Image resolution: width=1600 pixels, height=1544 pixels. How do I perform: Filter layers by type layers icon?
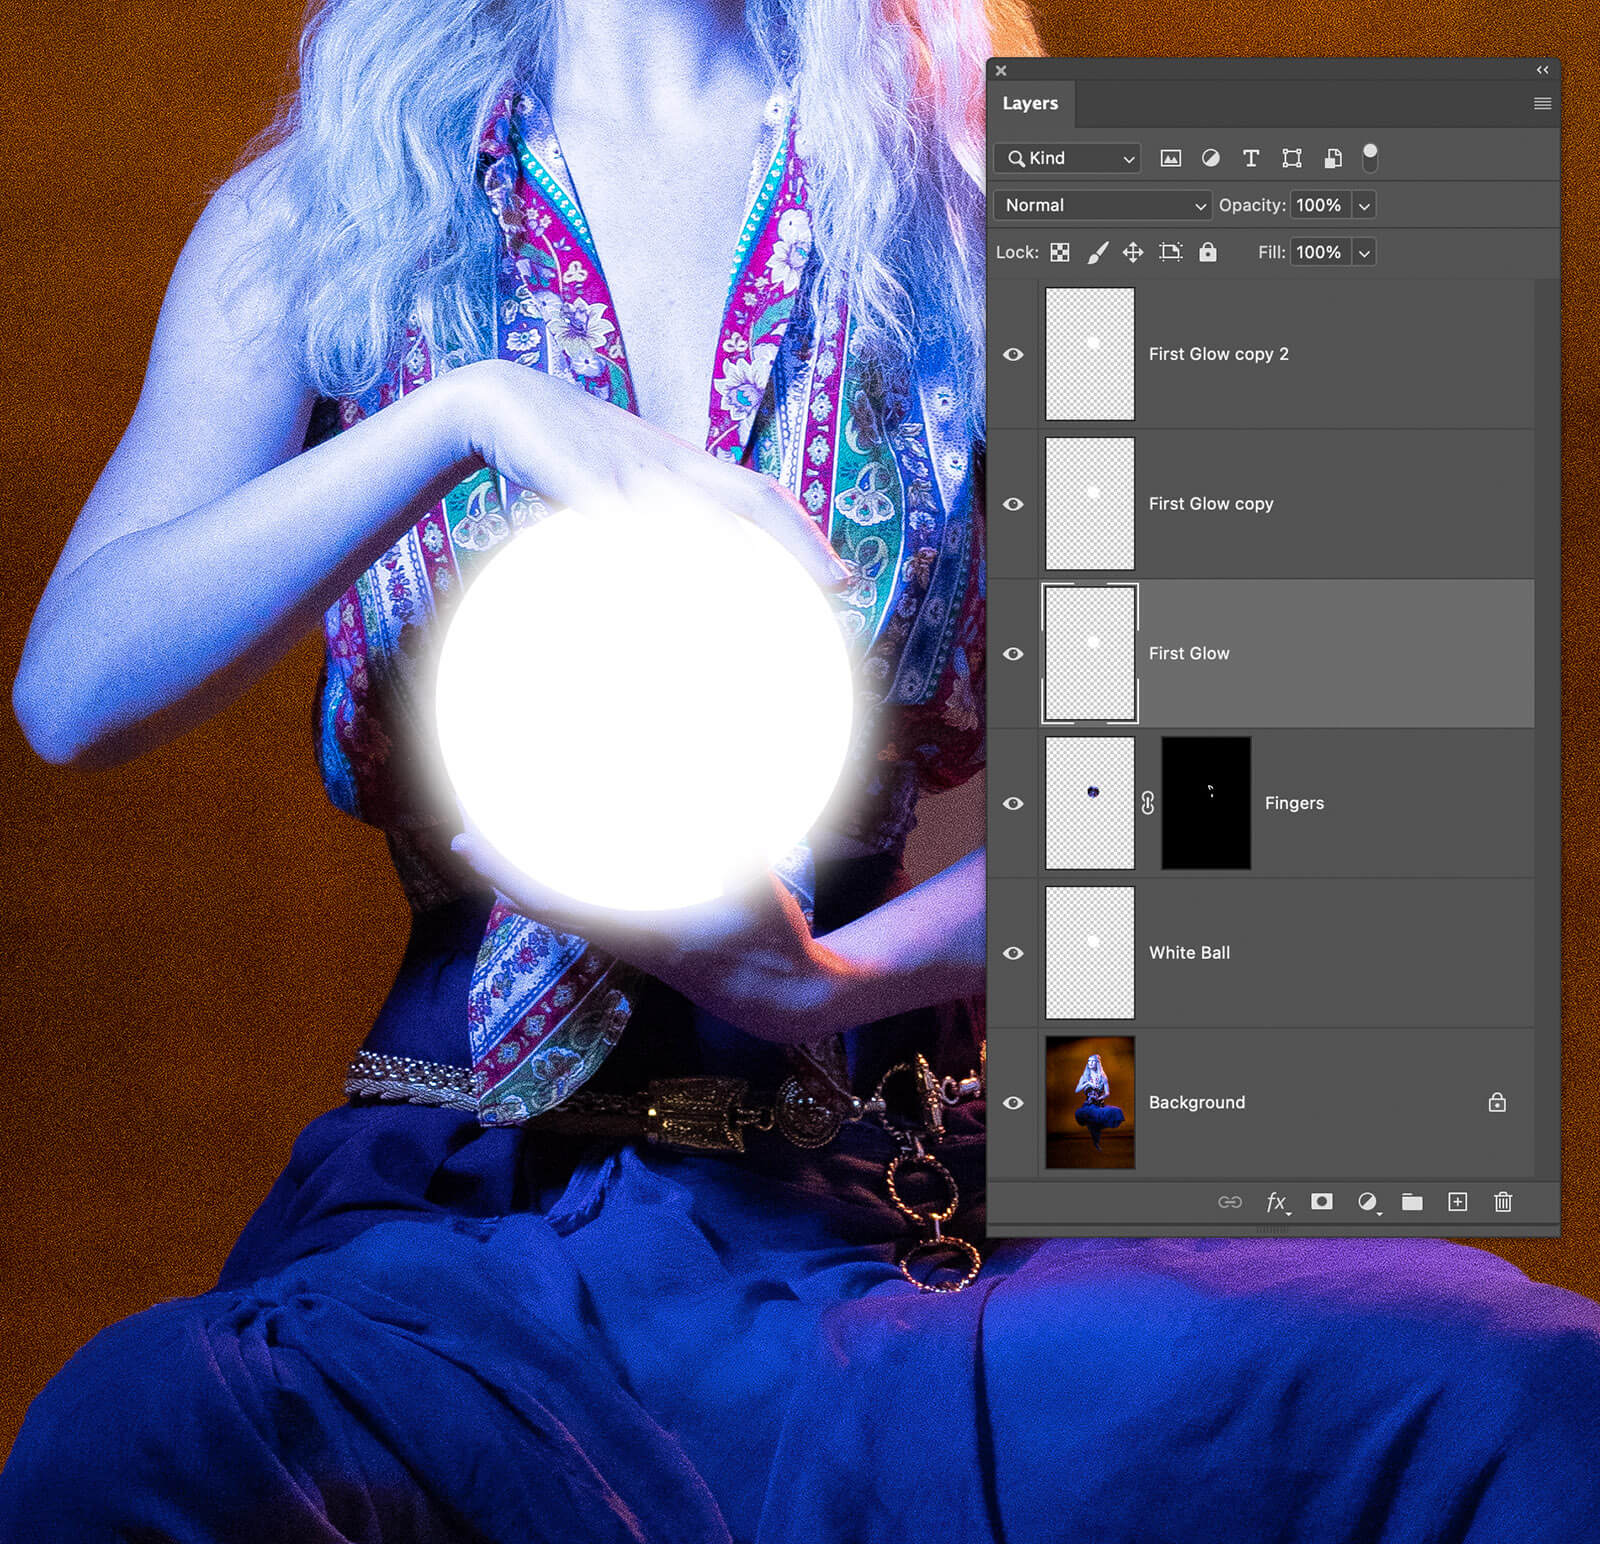click(x=1251, y=158)
